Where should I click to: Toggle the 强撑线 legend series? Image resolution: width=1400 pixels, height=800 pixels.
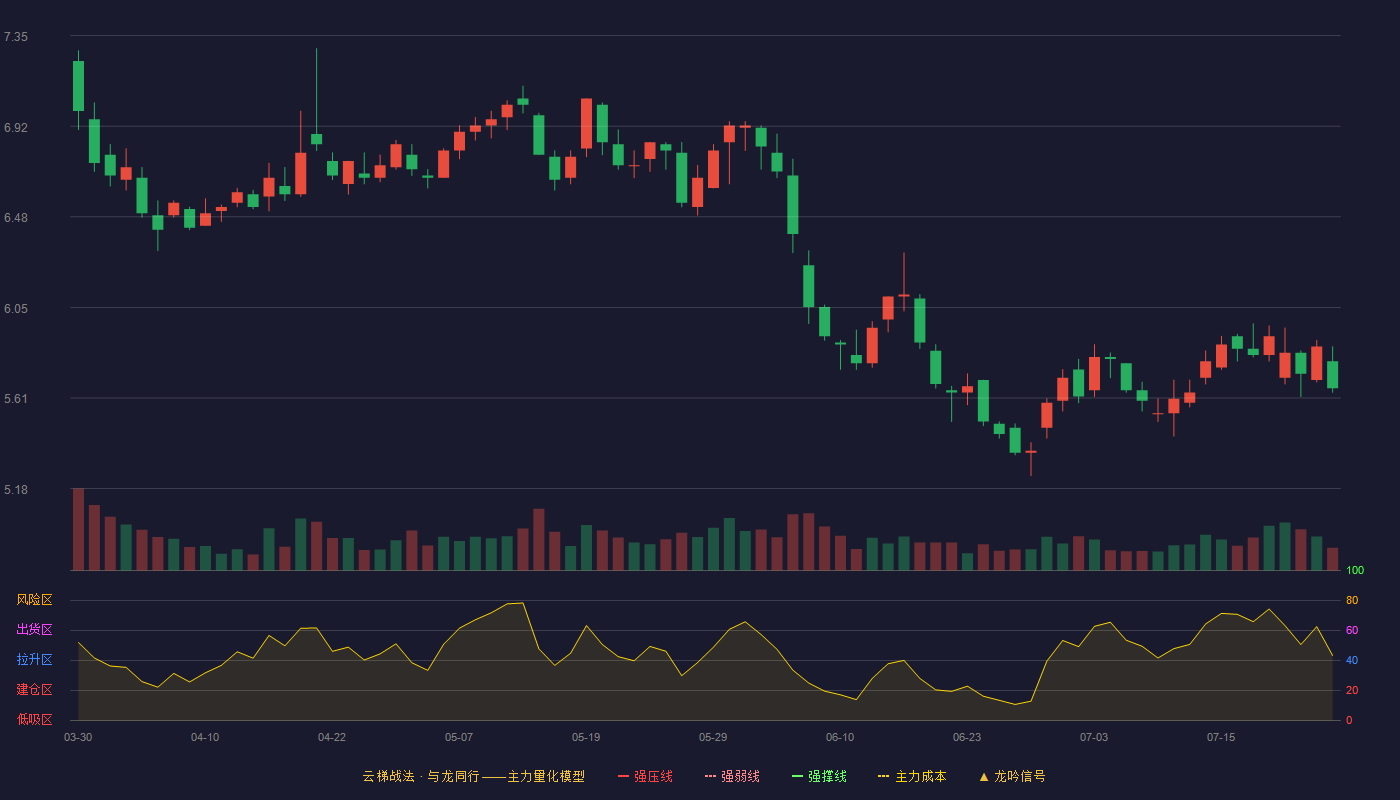coord(819,776)
